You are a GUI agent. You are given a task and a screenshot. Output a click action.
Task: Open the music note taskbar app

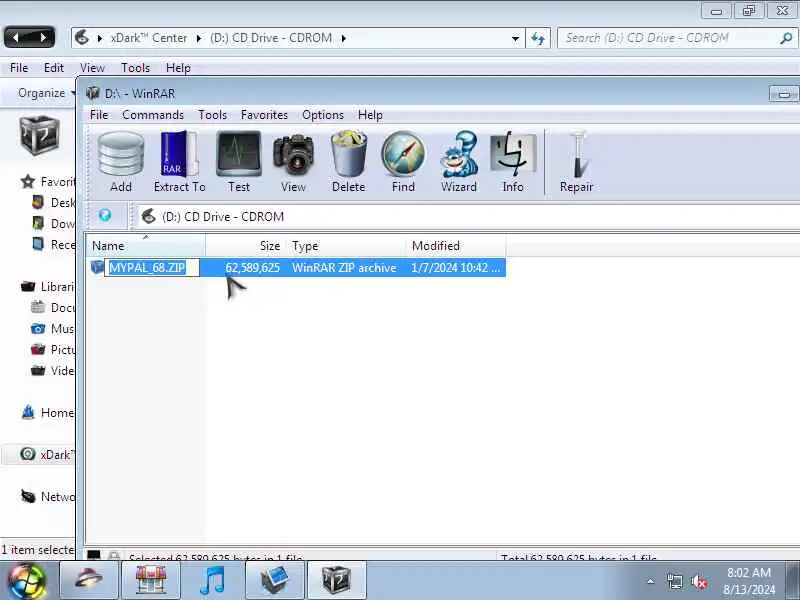click(212, 580)
